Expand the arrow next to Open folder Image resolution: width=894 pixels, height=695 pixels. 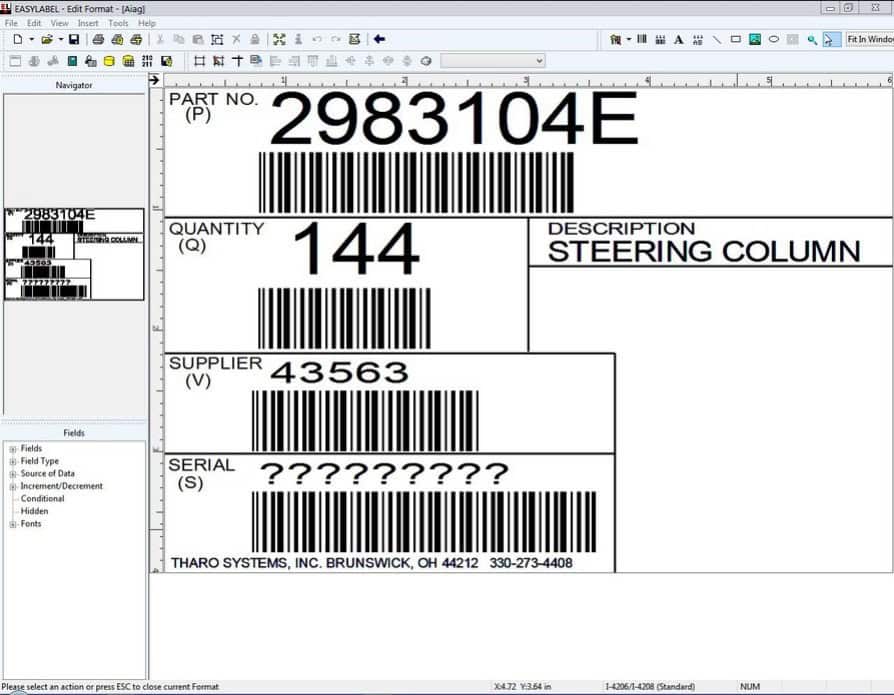[60, 39]
